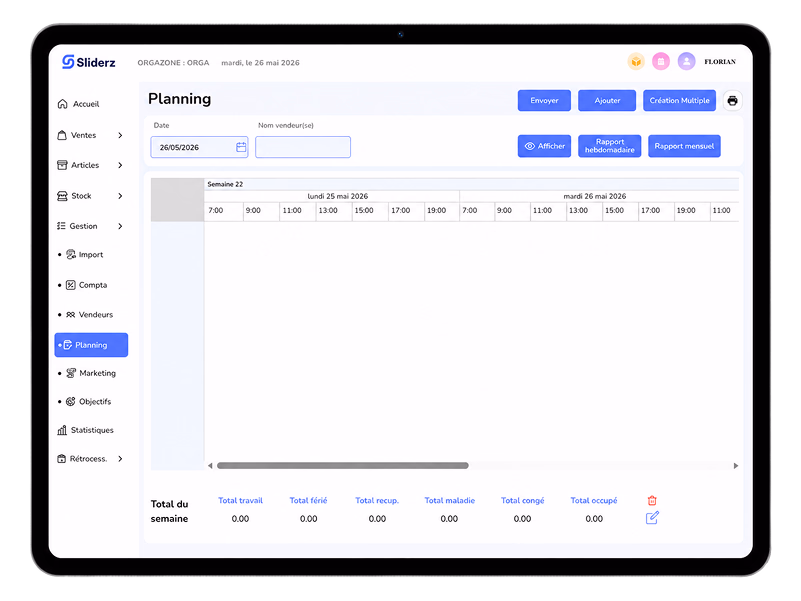Expand the Stock submenu chevron
801x601 pixels.
pyautogui.click(x=120, y=196)
